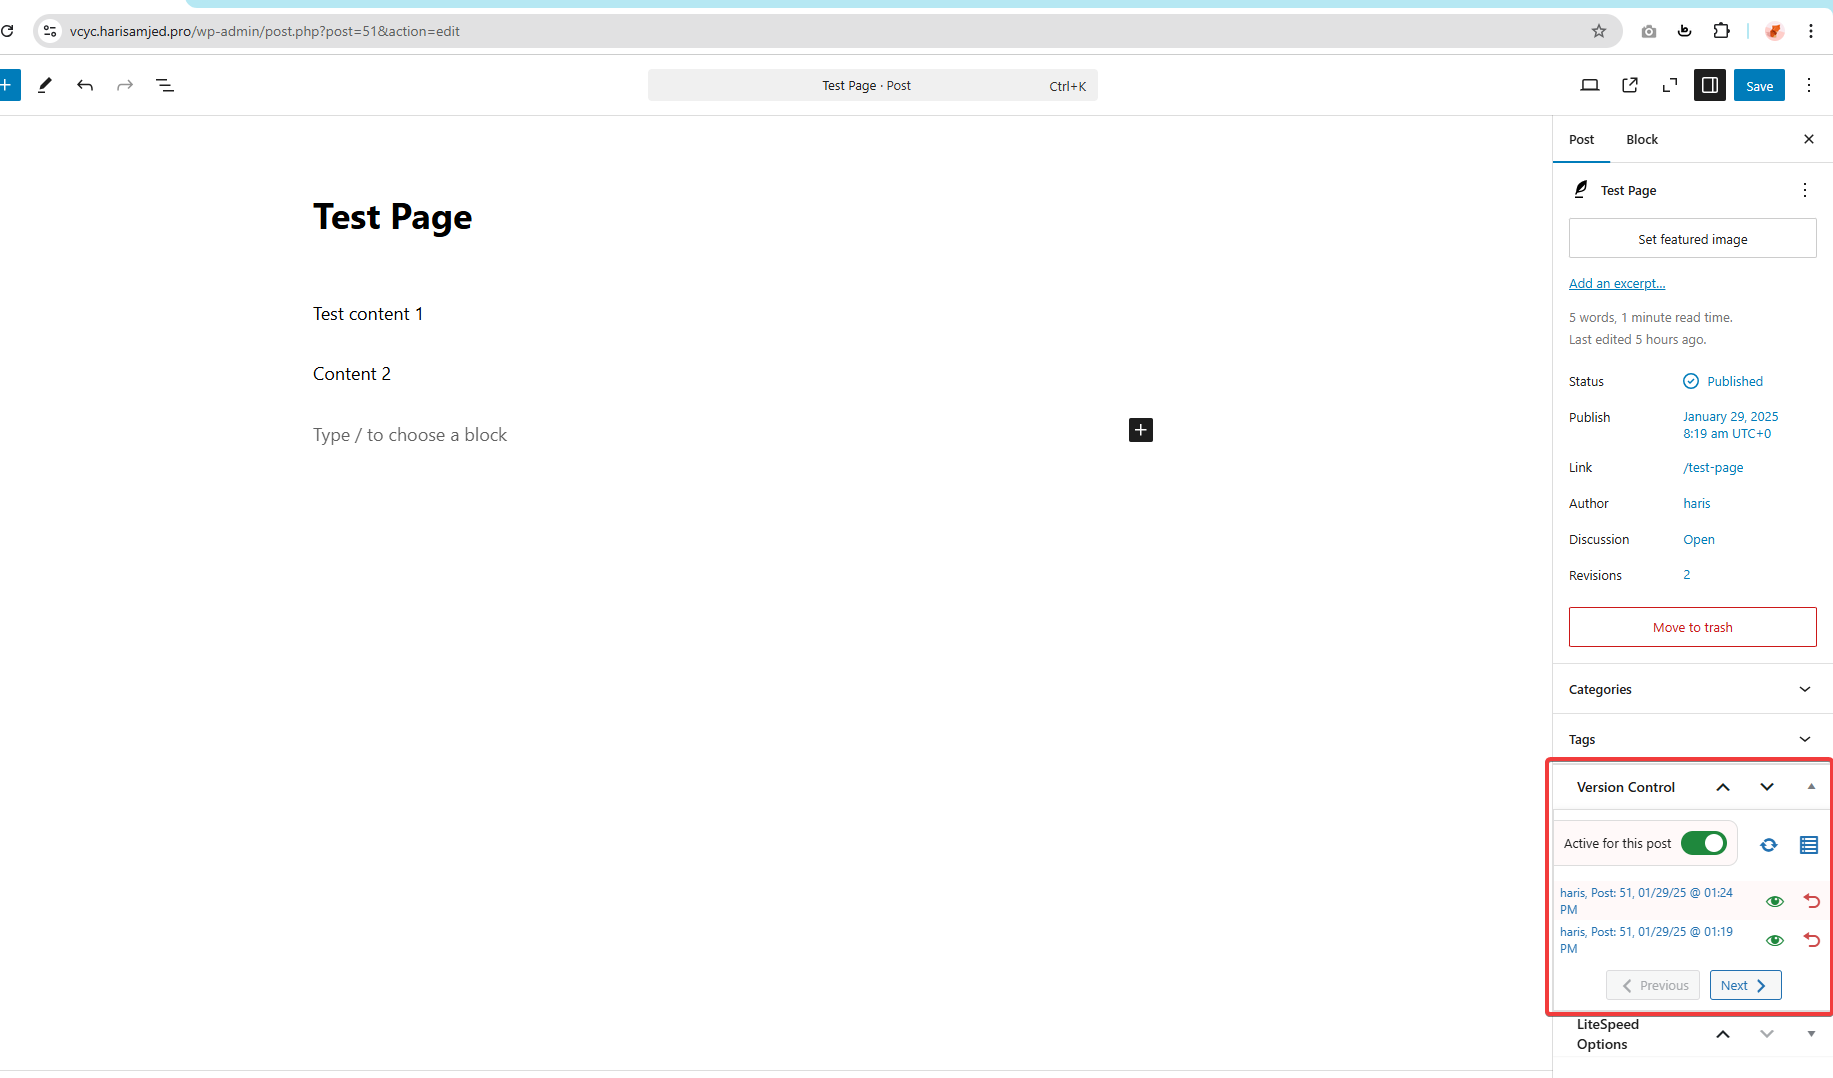Screen dimensions: 1833x1078
Task: Click the black add block plus icon
Action: [1141, 430]
